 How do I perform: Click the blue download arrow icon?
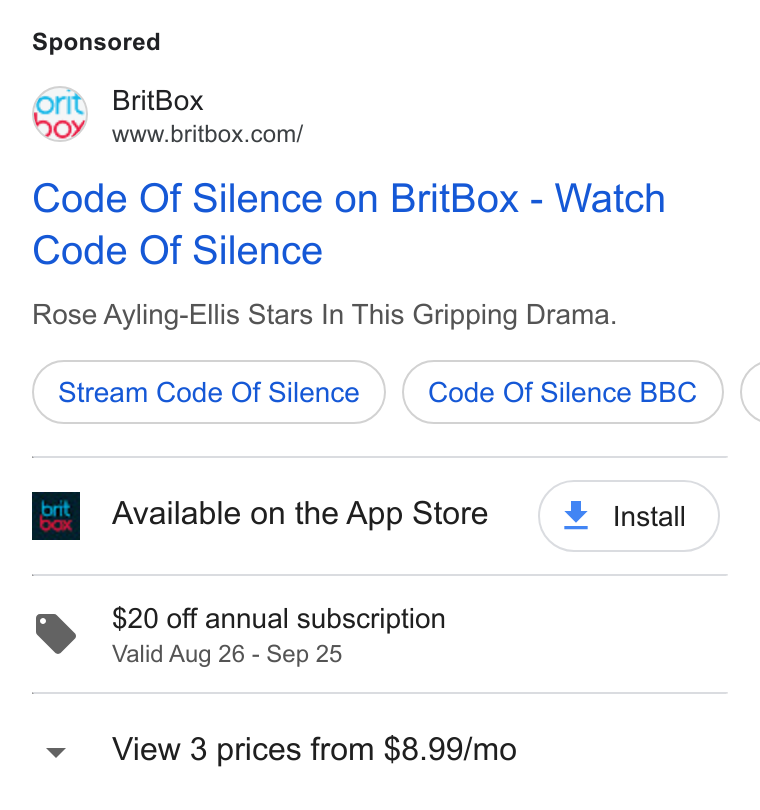coord(576,515)
